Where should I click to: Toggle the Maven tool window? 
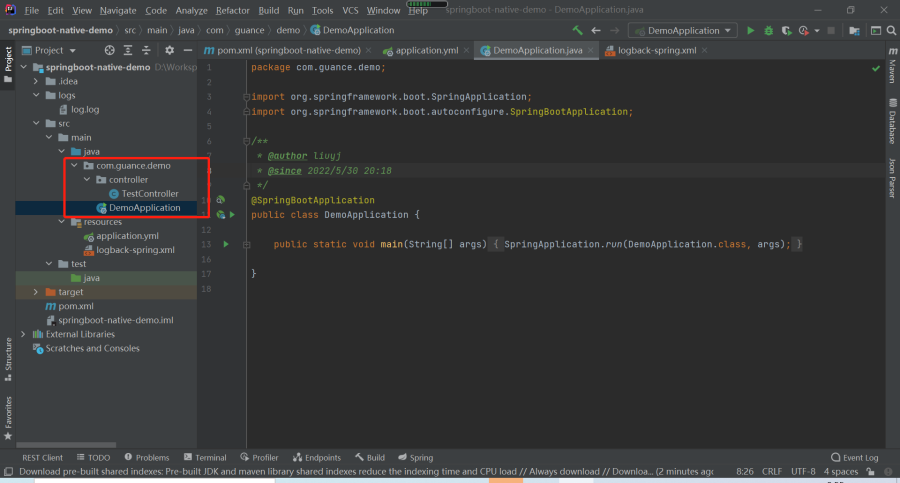point(893,65)
